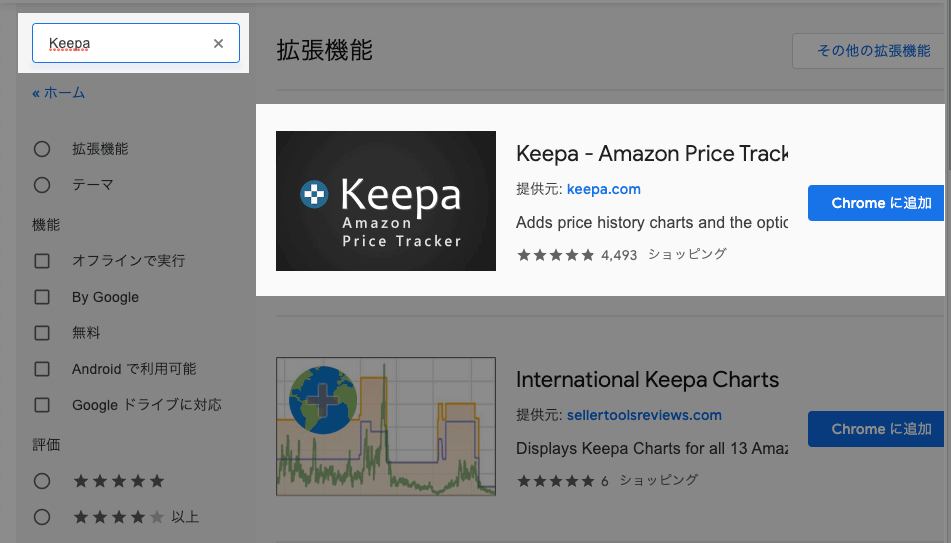Select the five-star rating radio button
Screen dimensions: 951x543
tap(42, 481)
